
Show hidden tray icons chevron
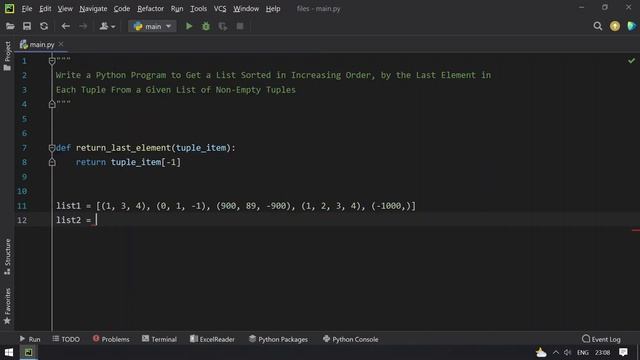pos(556,353)
